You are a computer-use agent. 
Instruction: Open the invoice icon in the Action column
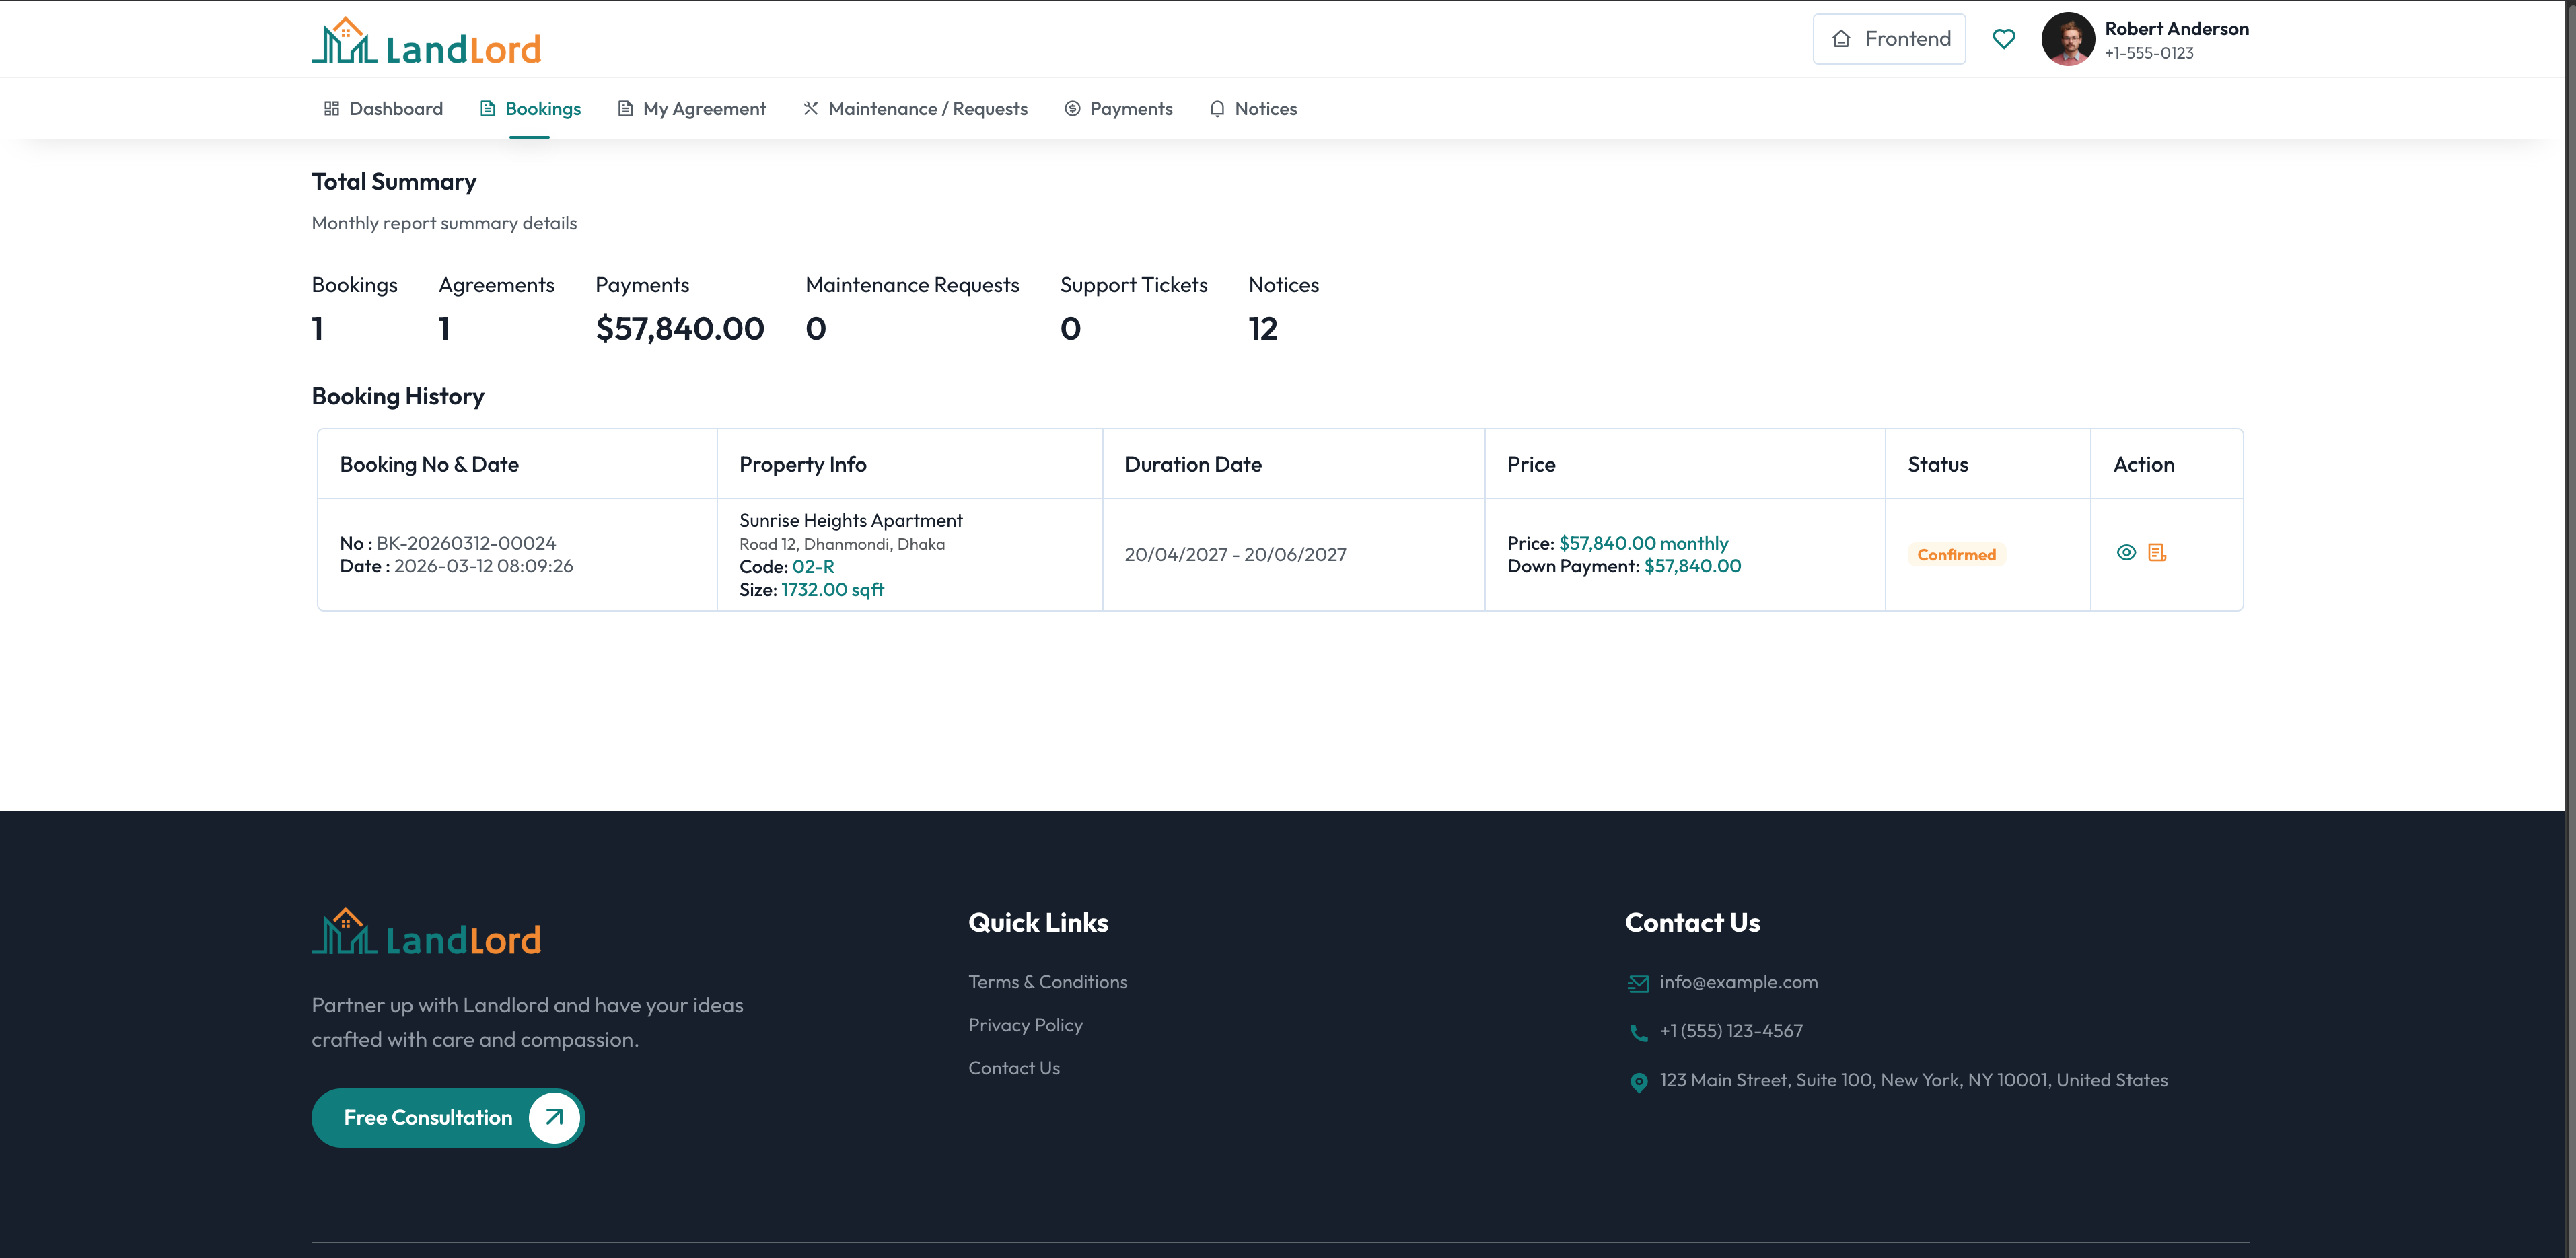2157,552
